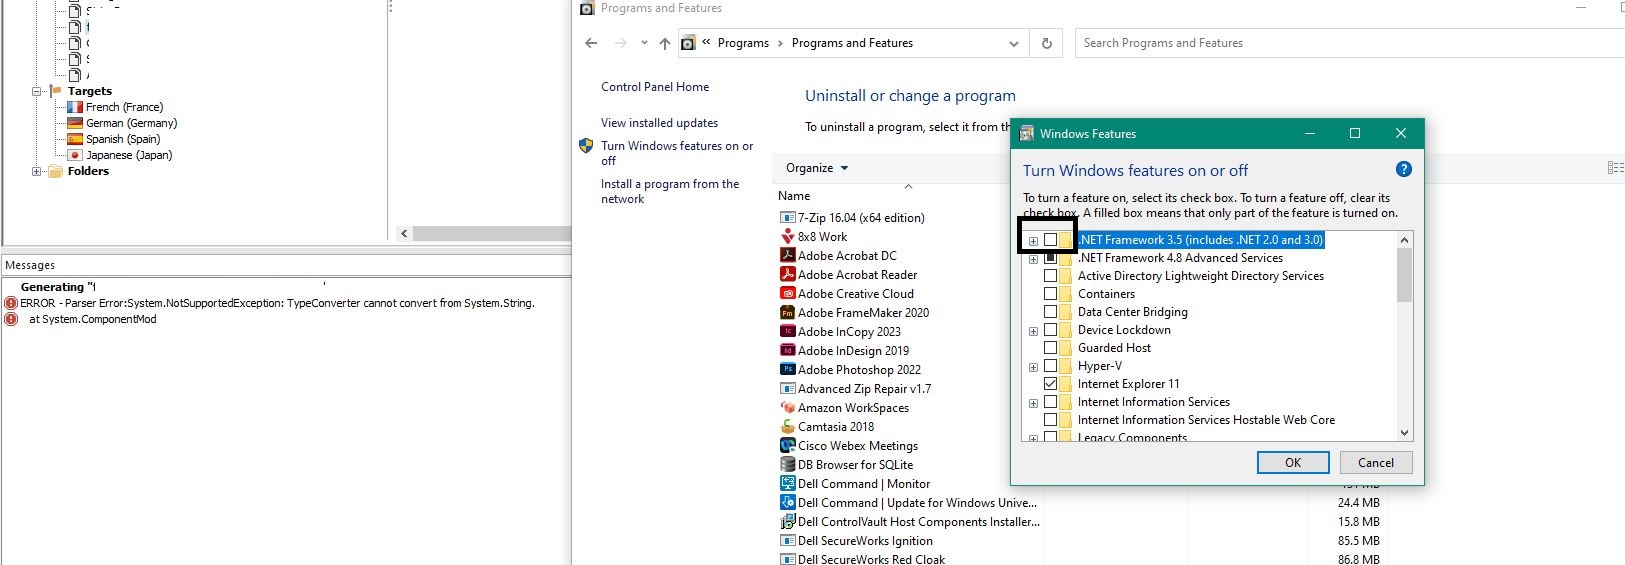This screenshot has width=1625, height=565.
Task: Click scroll-down arrow in Windows Features list
Action: [x=1404, y=432]
